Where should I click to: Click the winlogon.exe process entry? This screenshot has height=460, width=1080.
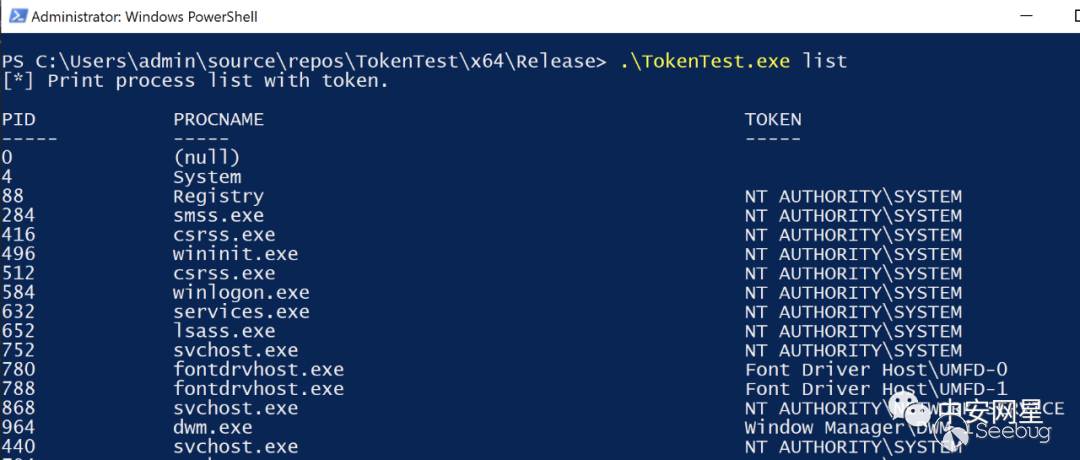tap(241, 293)
